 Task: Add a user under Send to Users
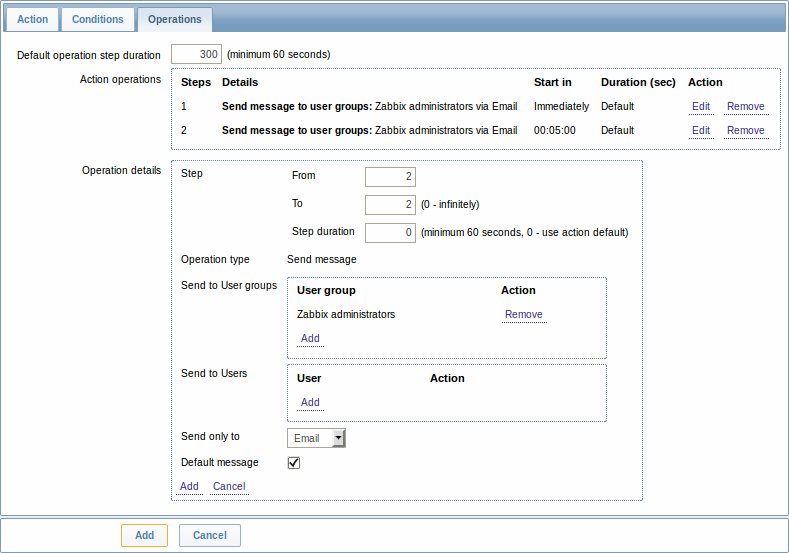pyautogui.click(x=310, y=403)
